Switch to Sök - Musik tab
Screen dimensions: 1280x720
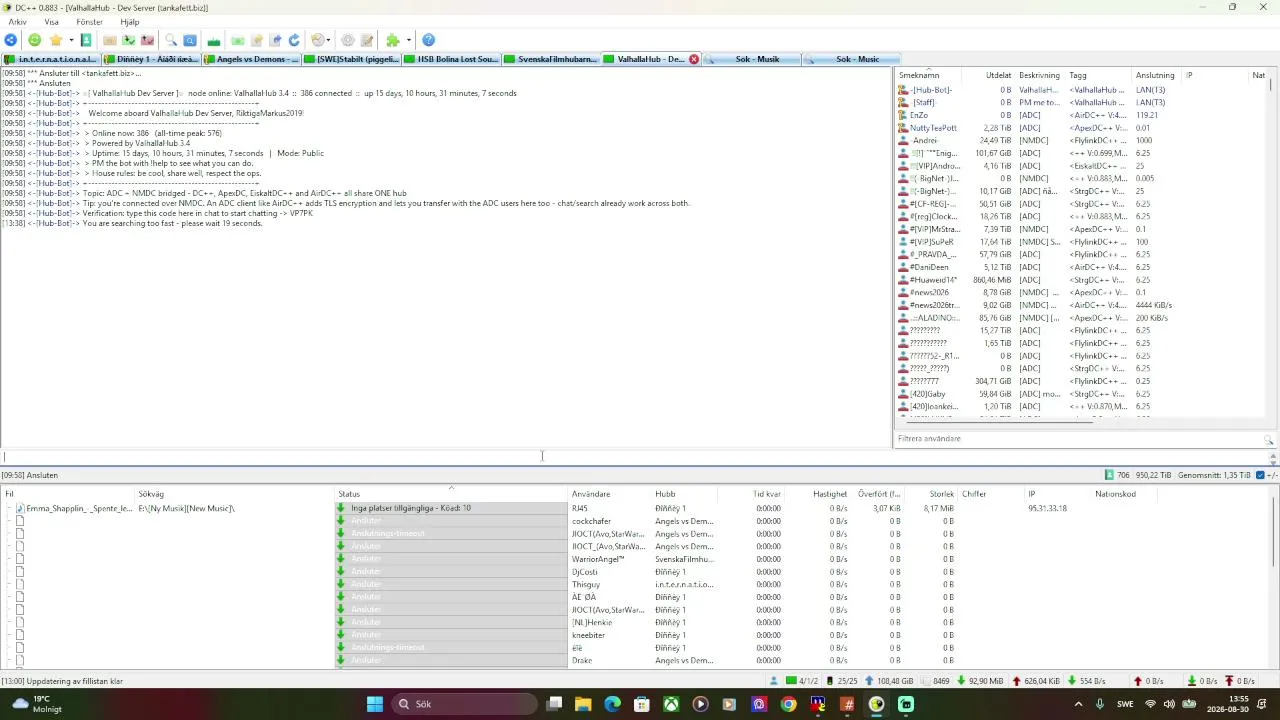[752, 59]
